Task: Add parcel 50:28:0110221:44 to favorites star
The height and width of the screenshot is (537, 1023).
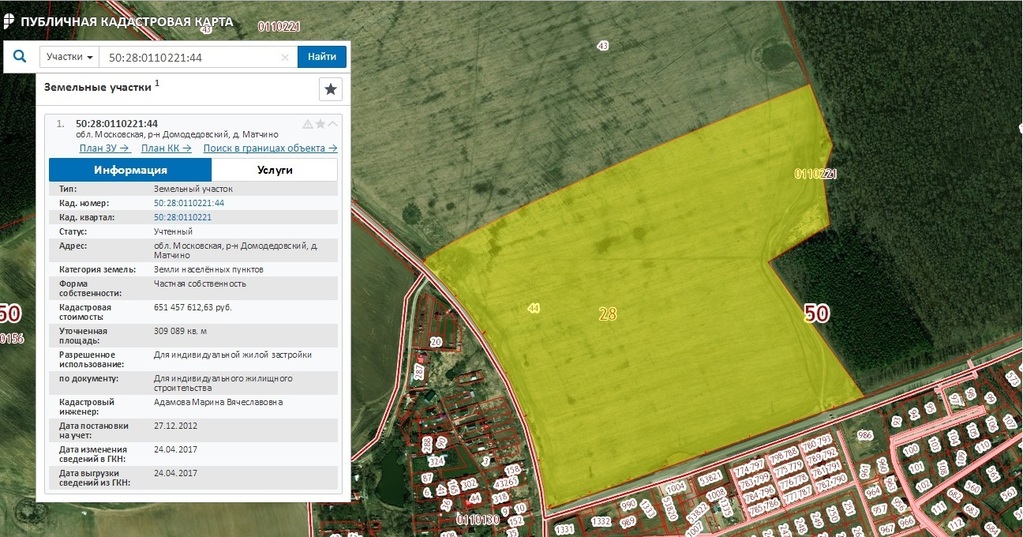Action: point(320,124)
